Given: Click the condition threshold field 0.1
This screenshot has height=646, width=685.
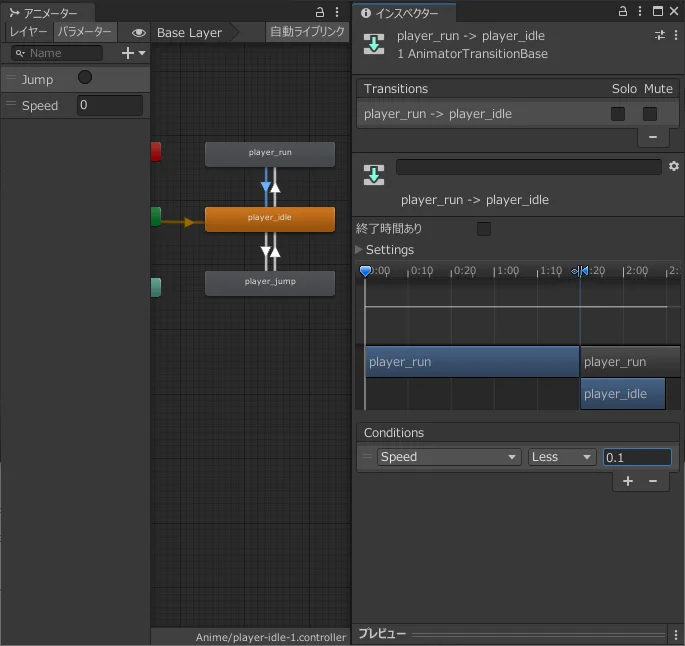Looking at the screenshot, I should pyautogui.click(x=637, y=457).
